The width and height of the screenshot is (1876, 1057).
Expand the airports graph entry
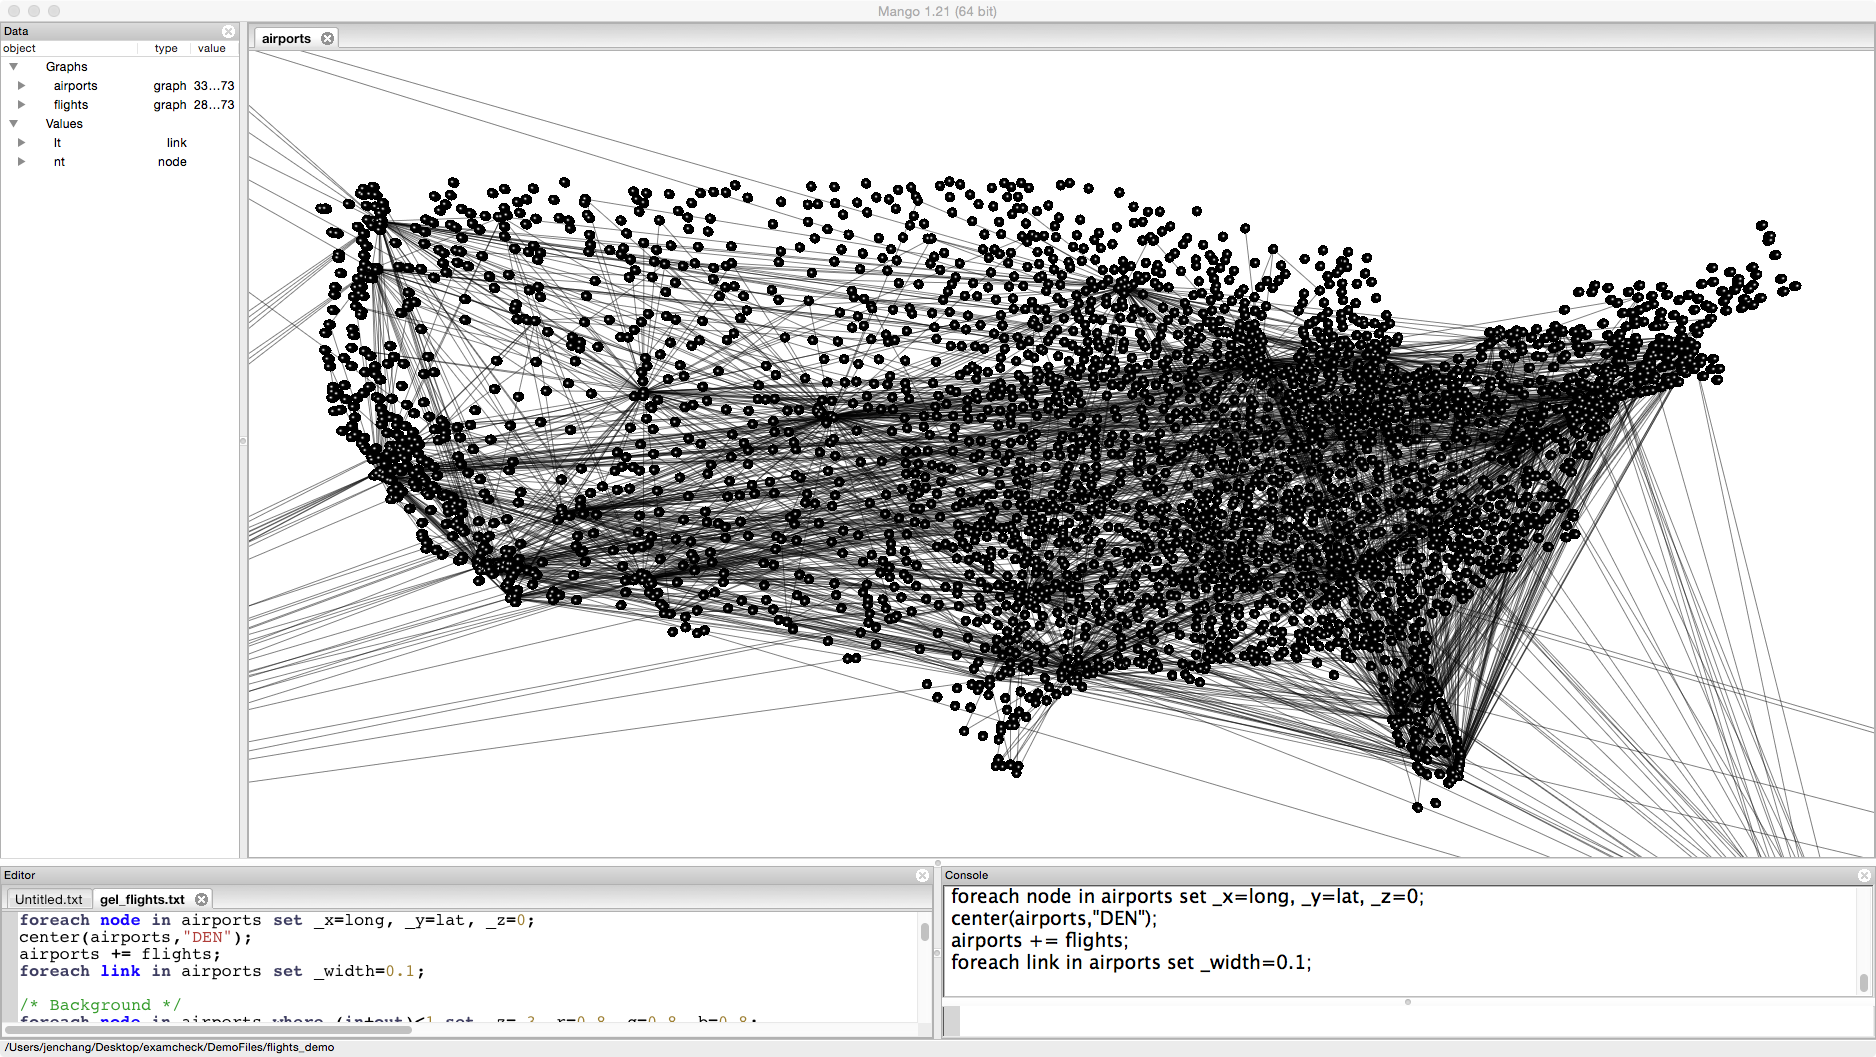coord(21,86)
